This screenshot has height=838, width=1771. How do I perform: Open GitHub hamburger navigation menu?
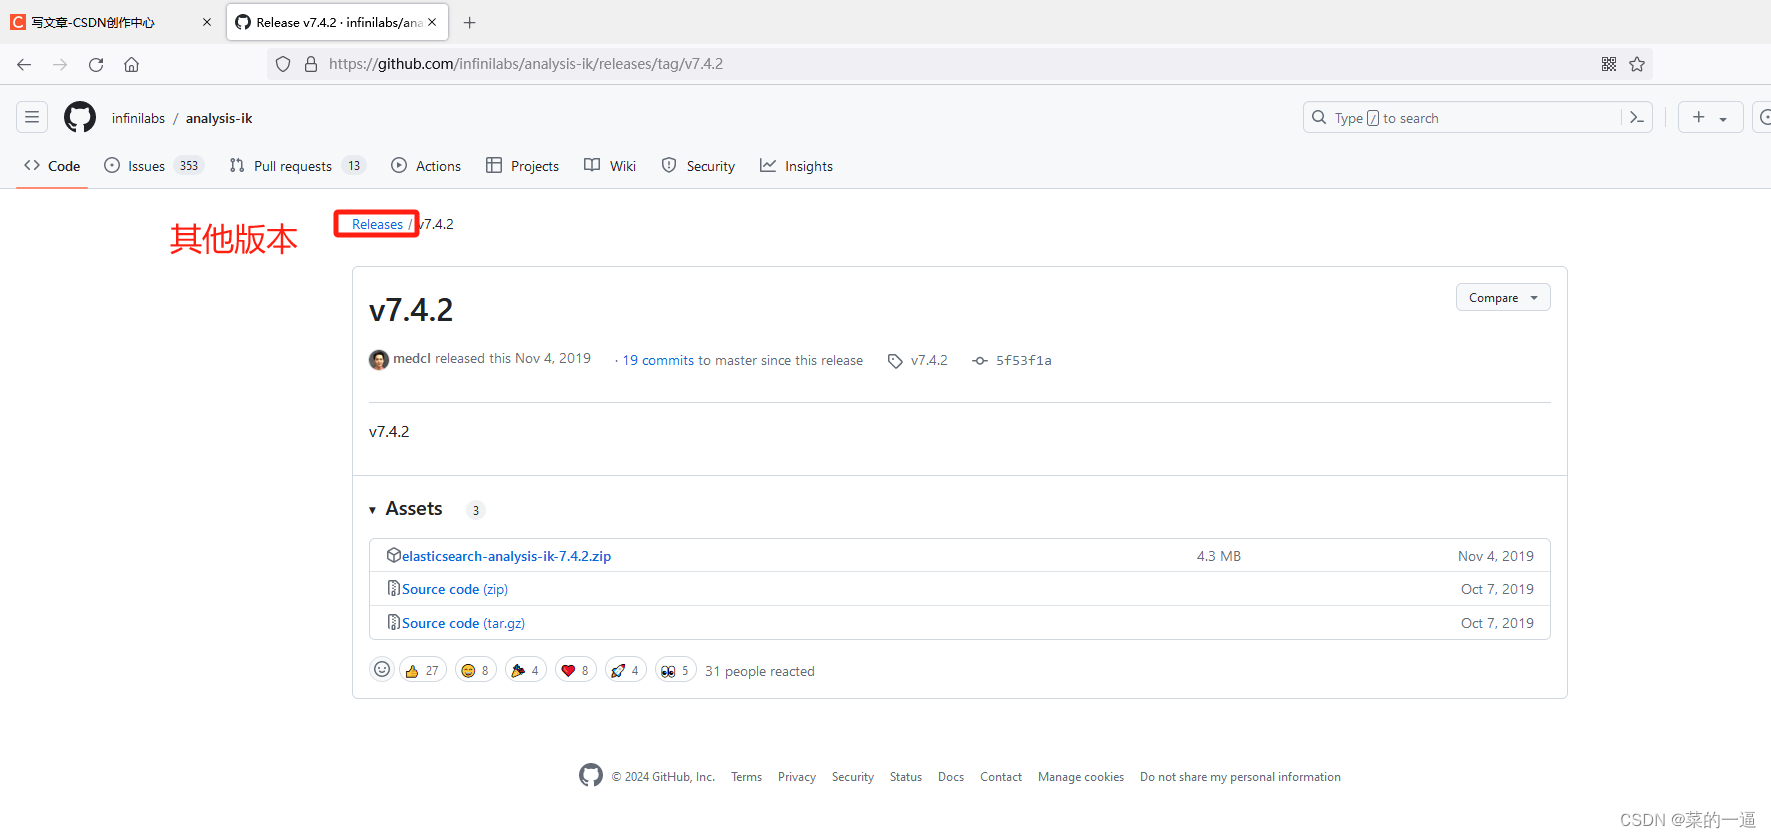pos(32,117)
